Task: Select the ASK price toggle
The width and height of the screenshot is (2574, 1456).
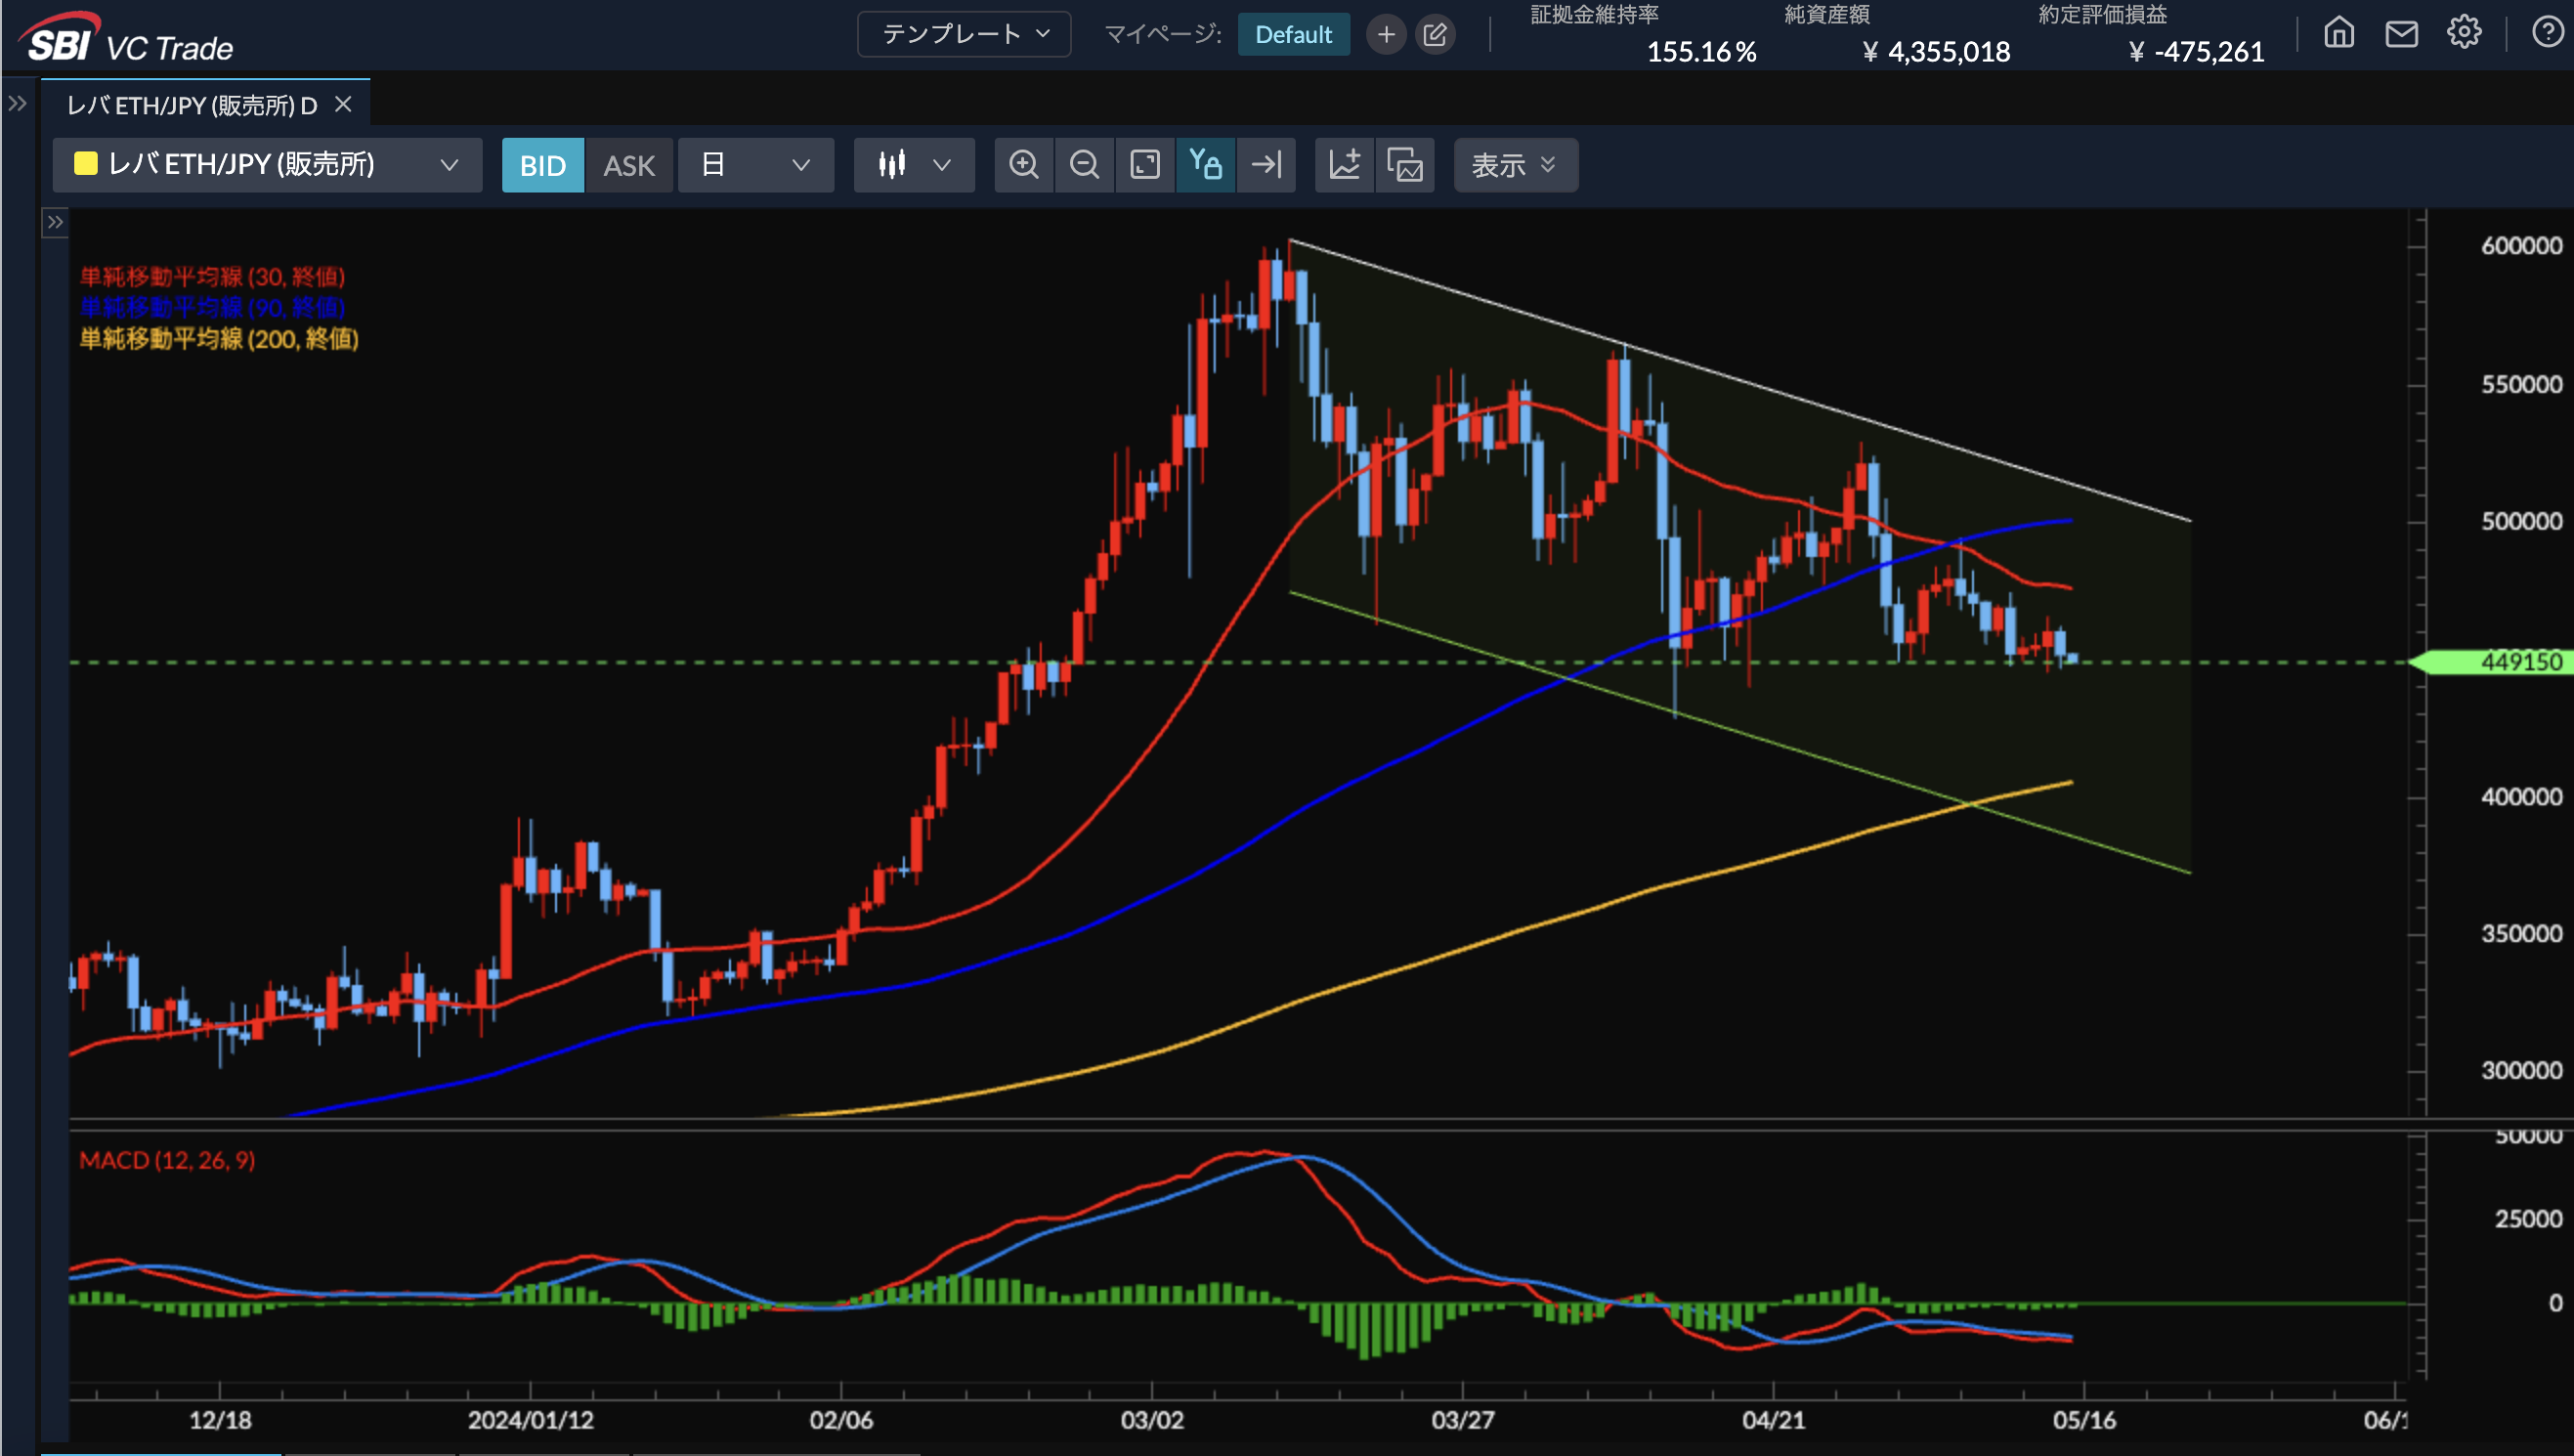Action: (629, 165)
